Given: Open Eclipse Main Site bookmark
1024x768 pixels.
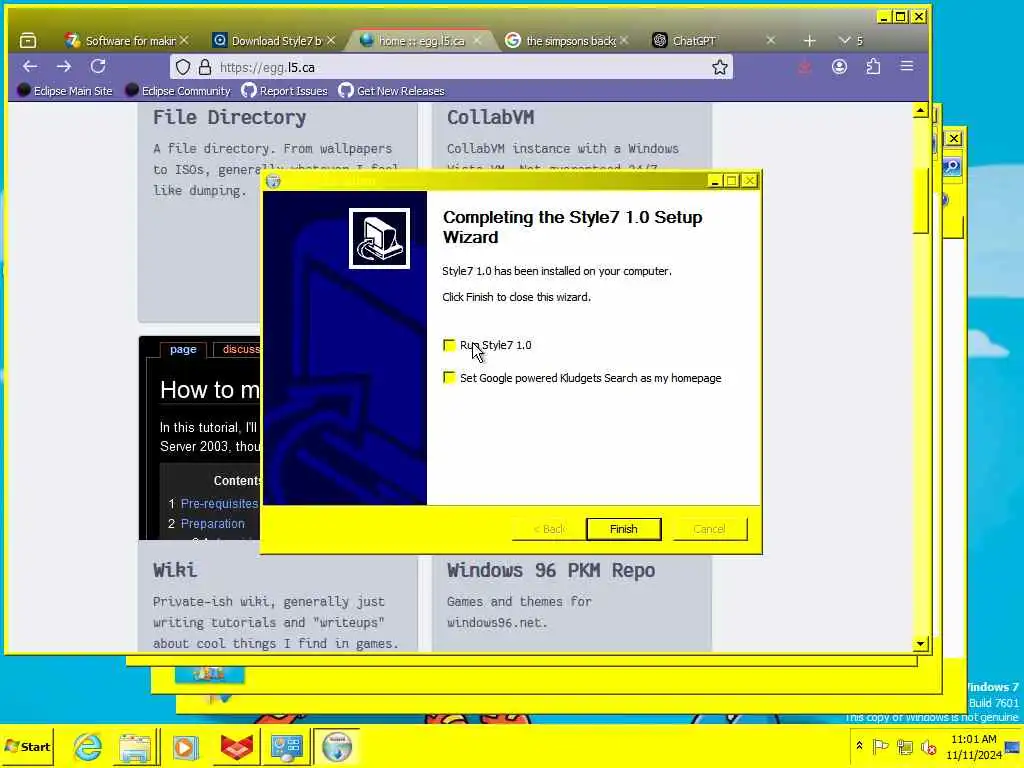Looking at the screenshot, I should point(65,91).
